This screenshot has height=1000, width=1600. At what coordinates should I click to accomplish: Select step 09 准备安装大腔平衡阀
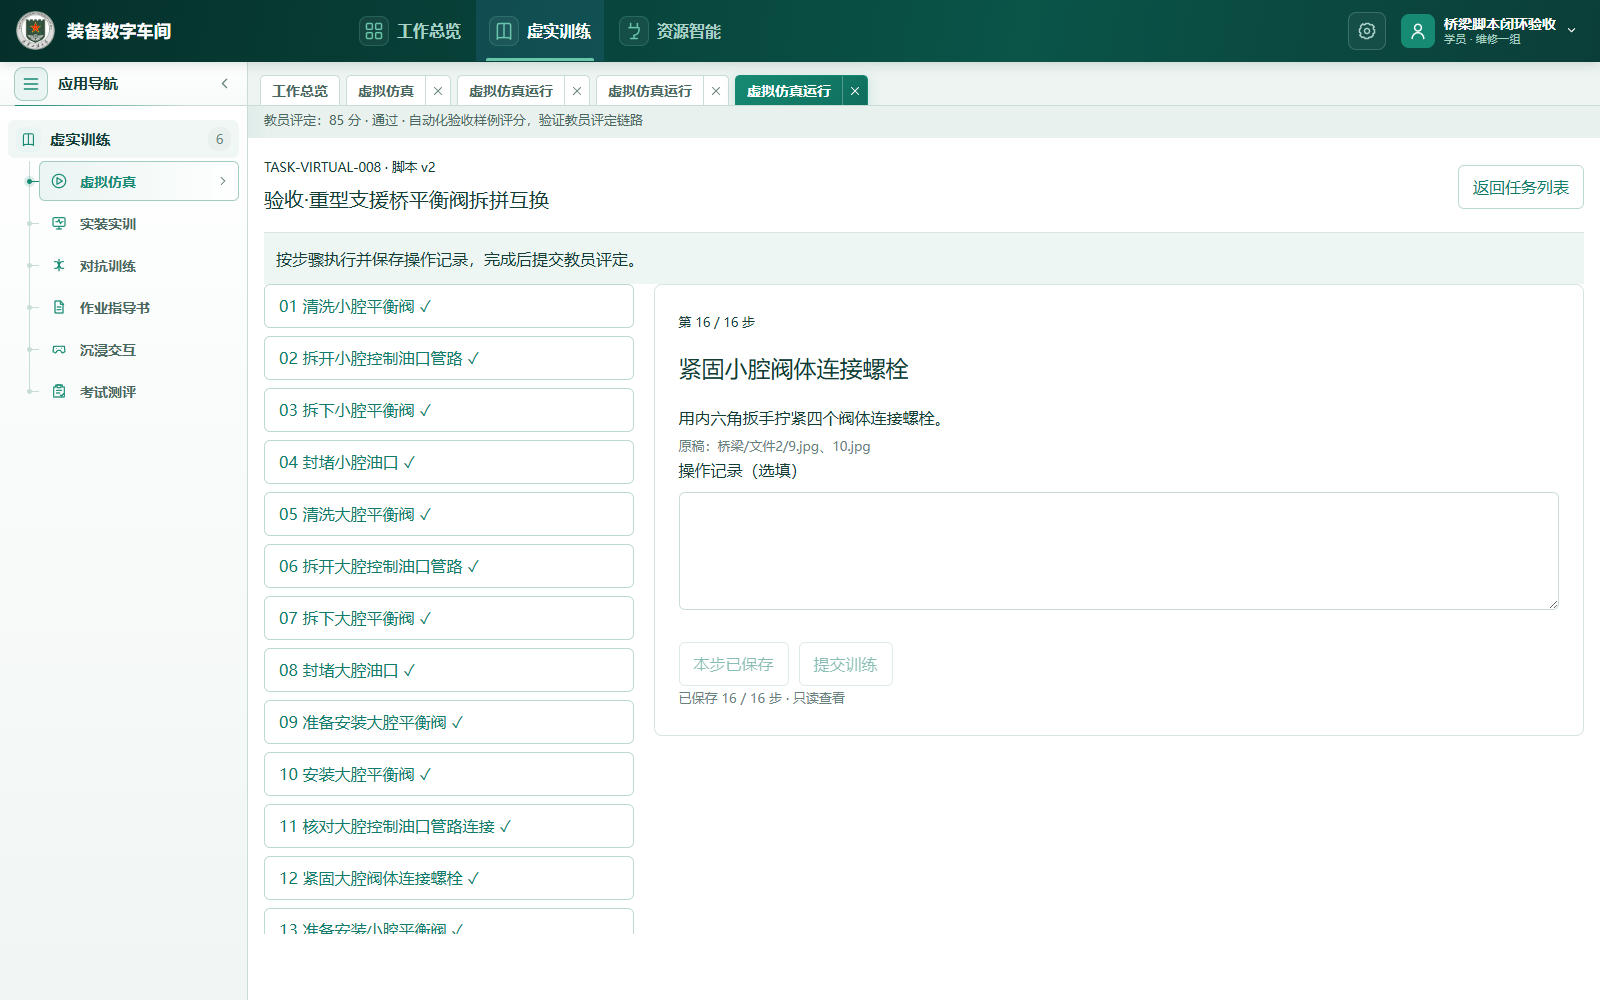click(449, 722)
